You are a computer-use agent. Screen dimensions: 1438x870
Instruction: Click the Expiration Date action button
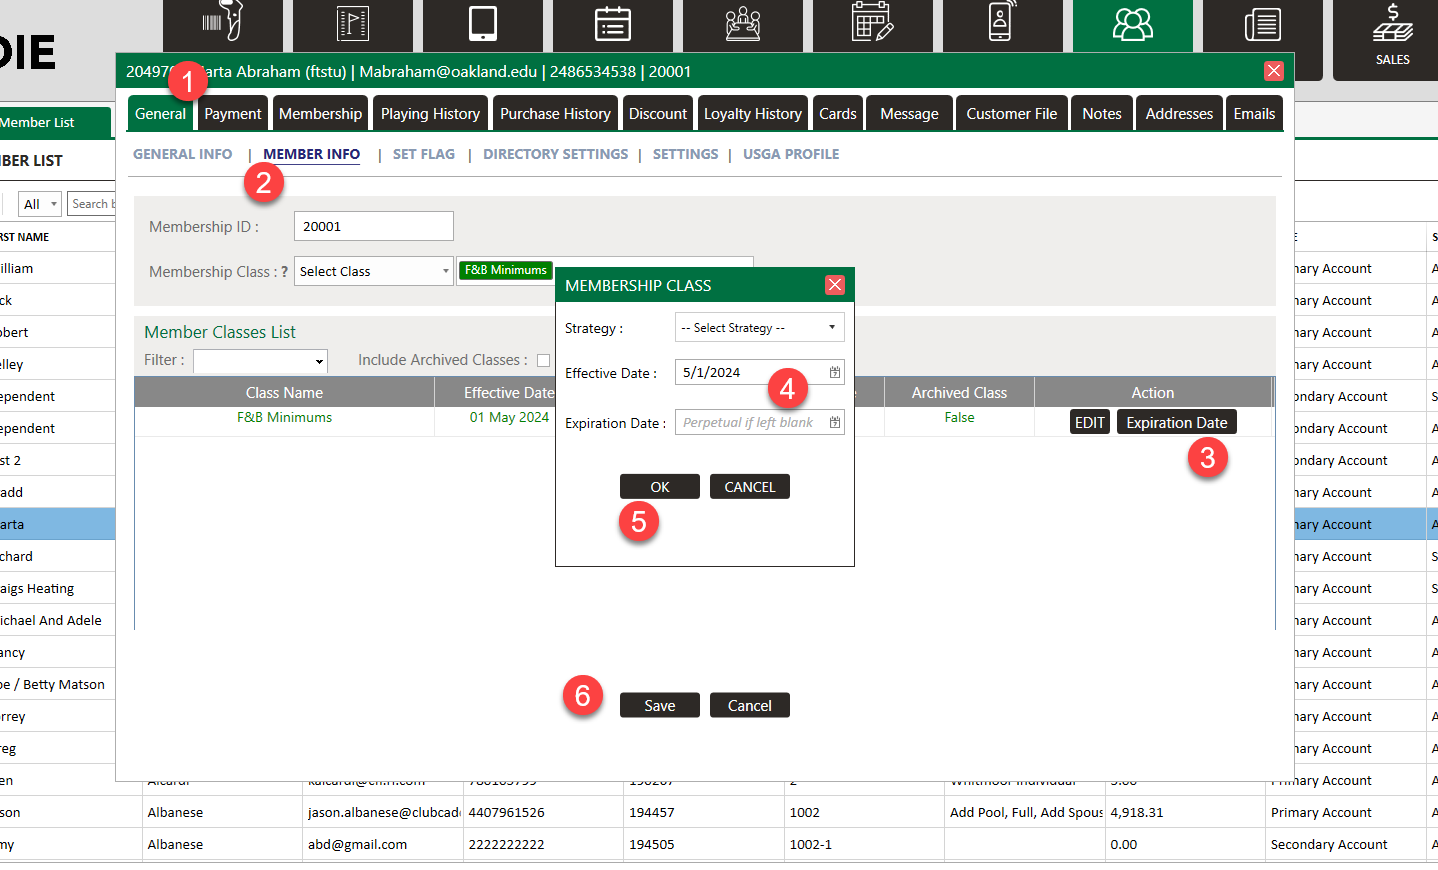(1176, 423)
